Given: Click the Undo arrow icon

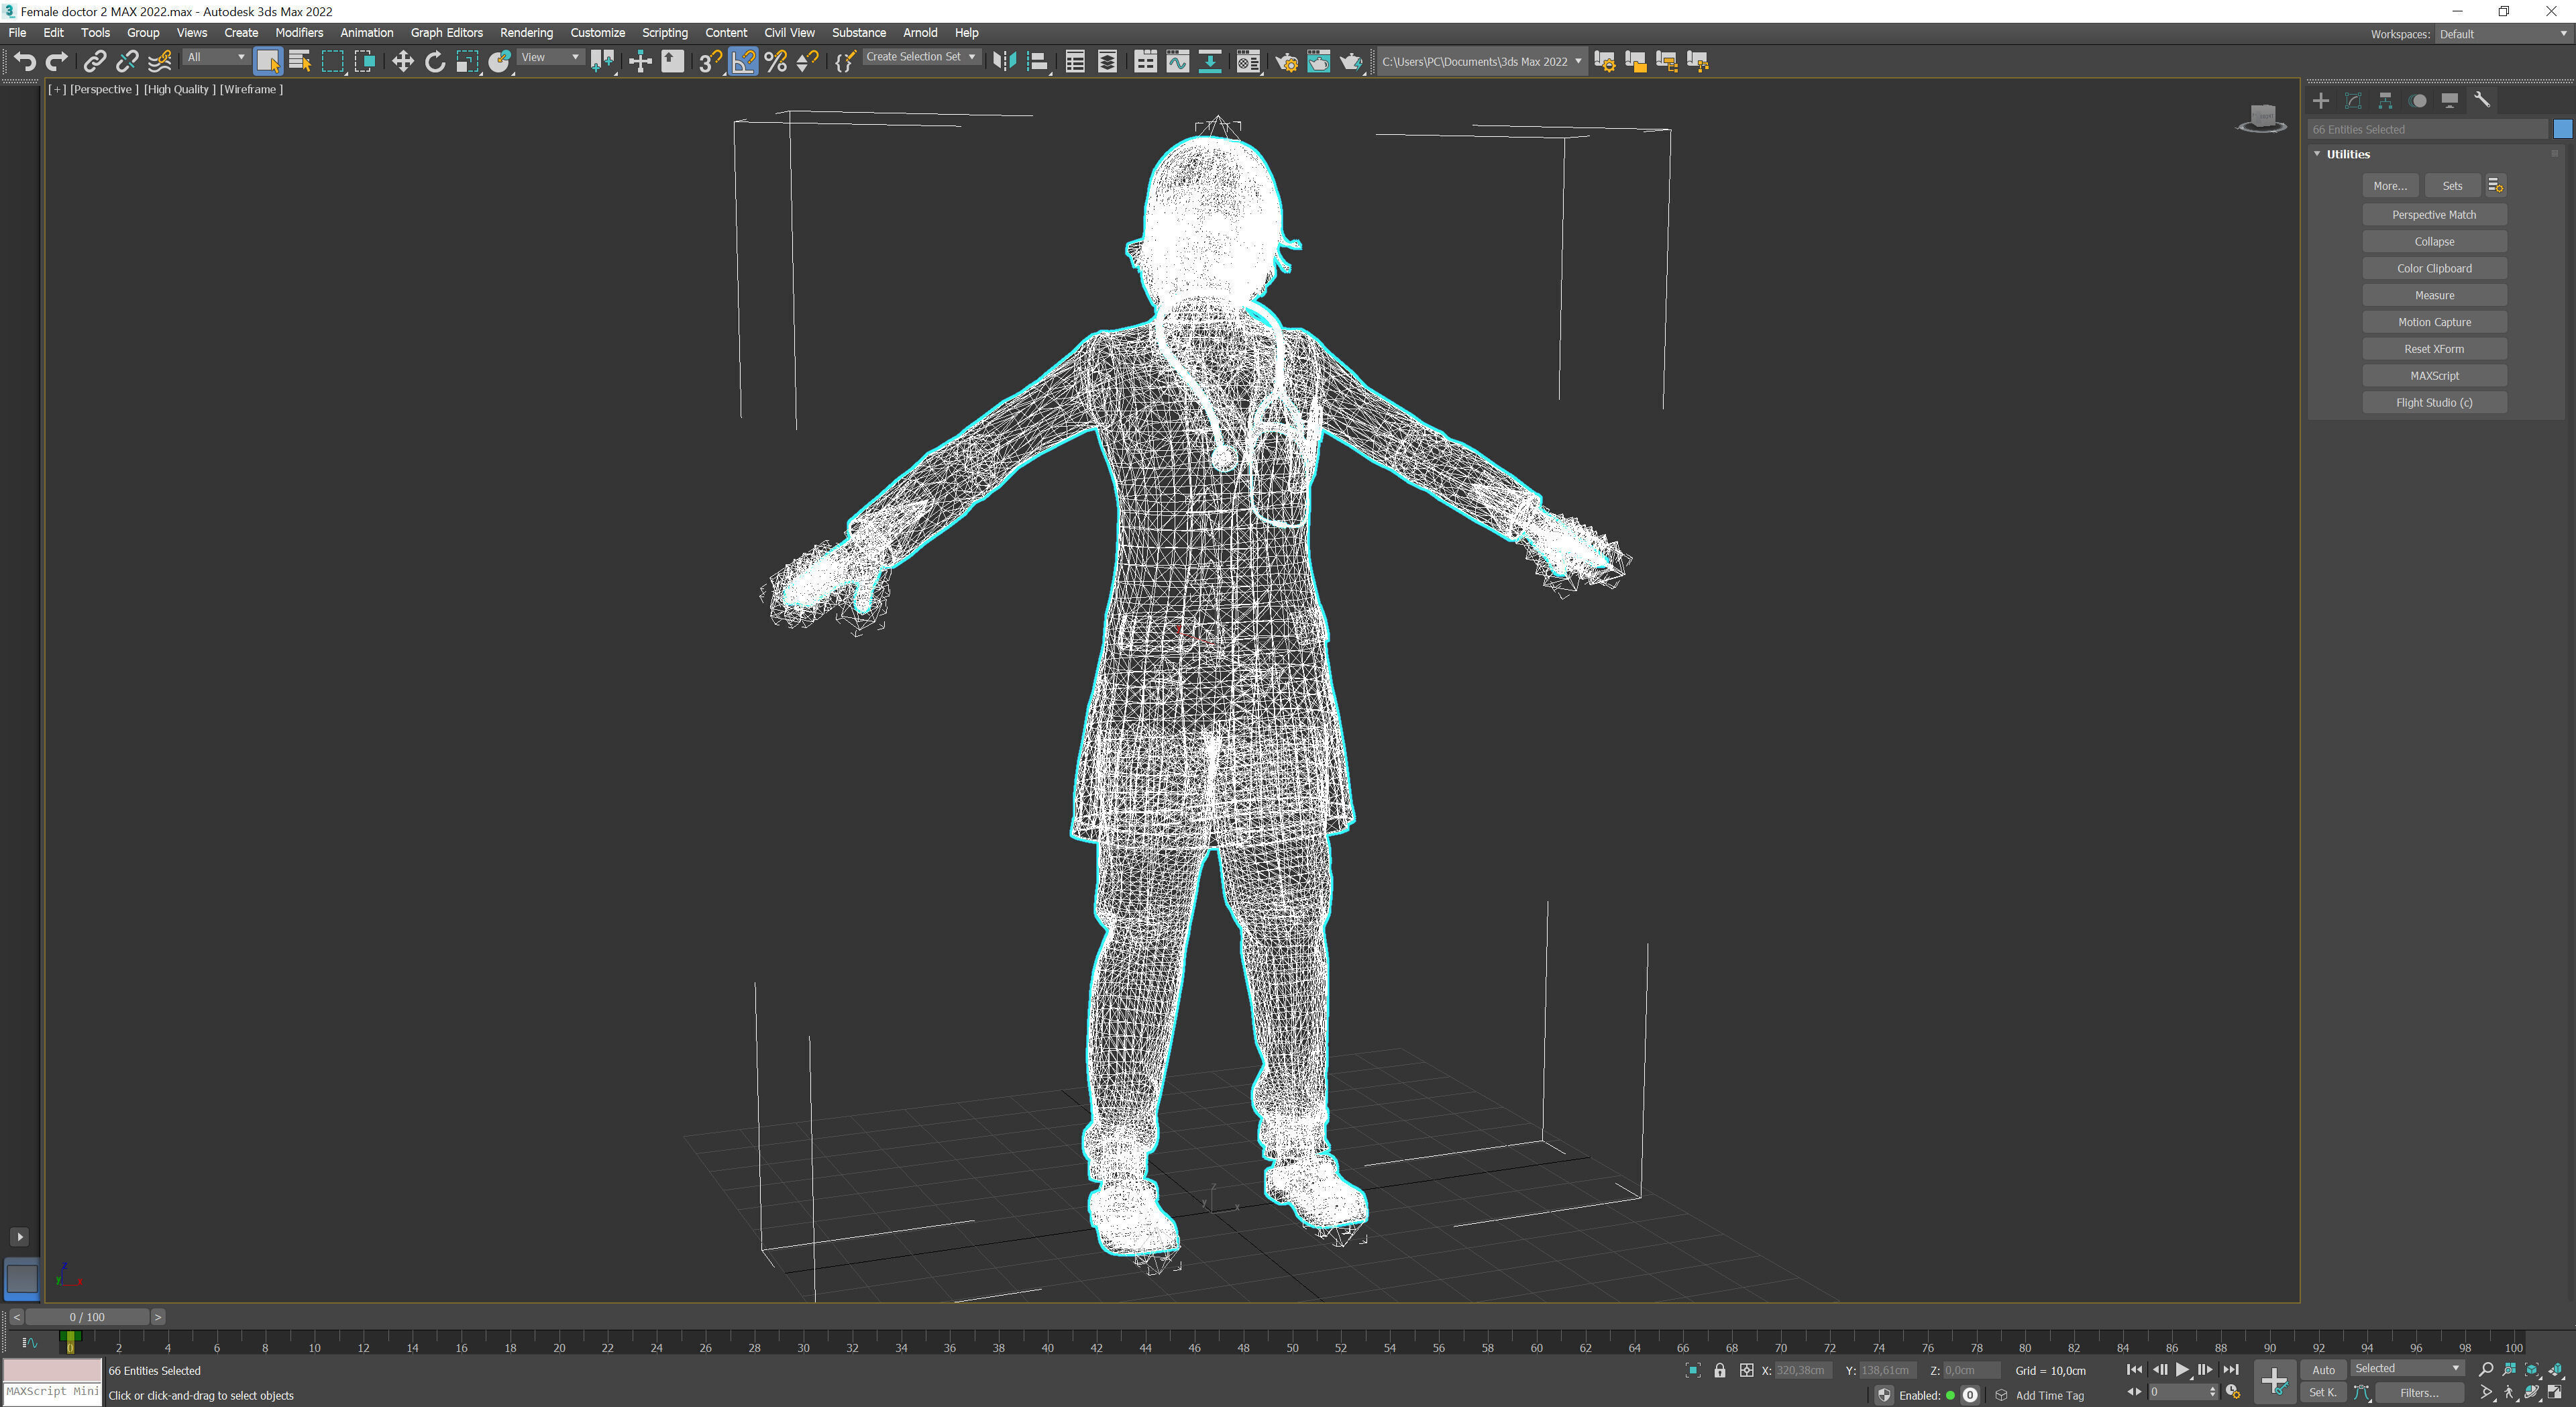Looking at the screenshot, I should pyautogui.click(x=25, y=62).
